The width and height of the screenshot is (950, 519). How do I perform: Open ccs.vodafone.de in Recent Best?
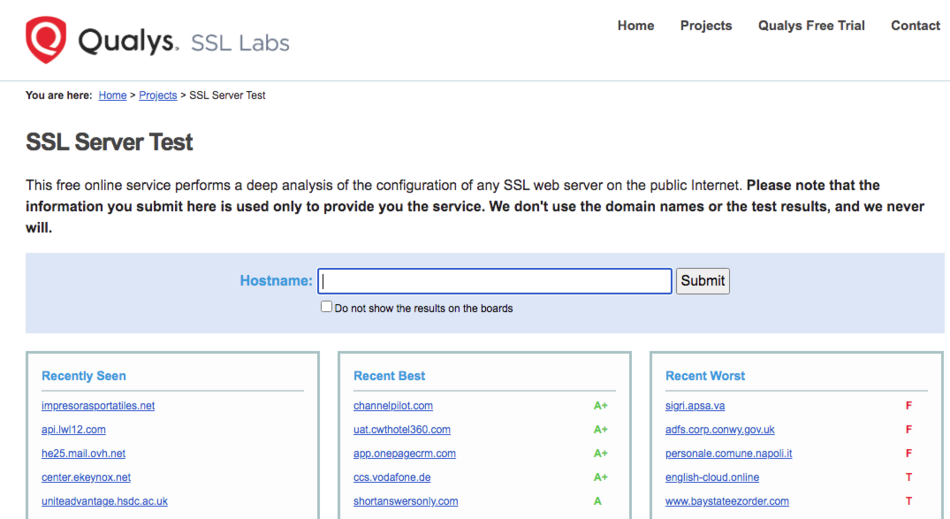point(392,477)
